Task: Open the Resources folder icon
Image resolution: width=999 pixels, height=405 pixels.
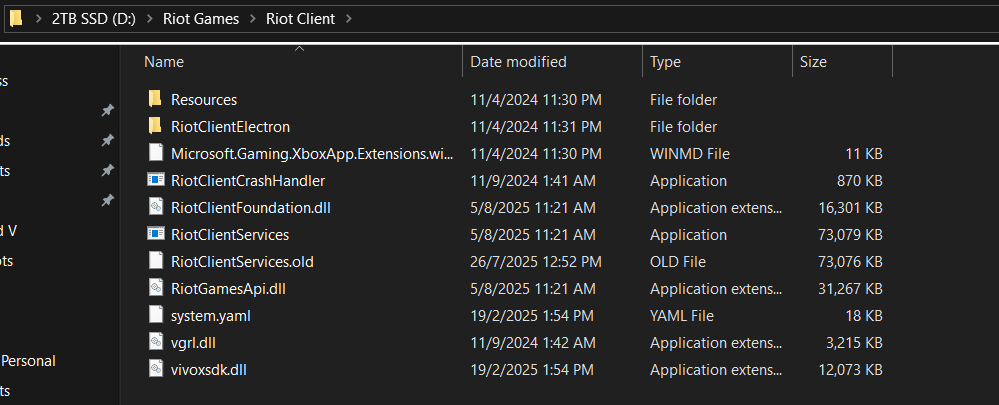Action: 155,99
